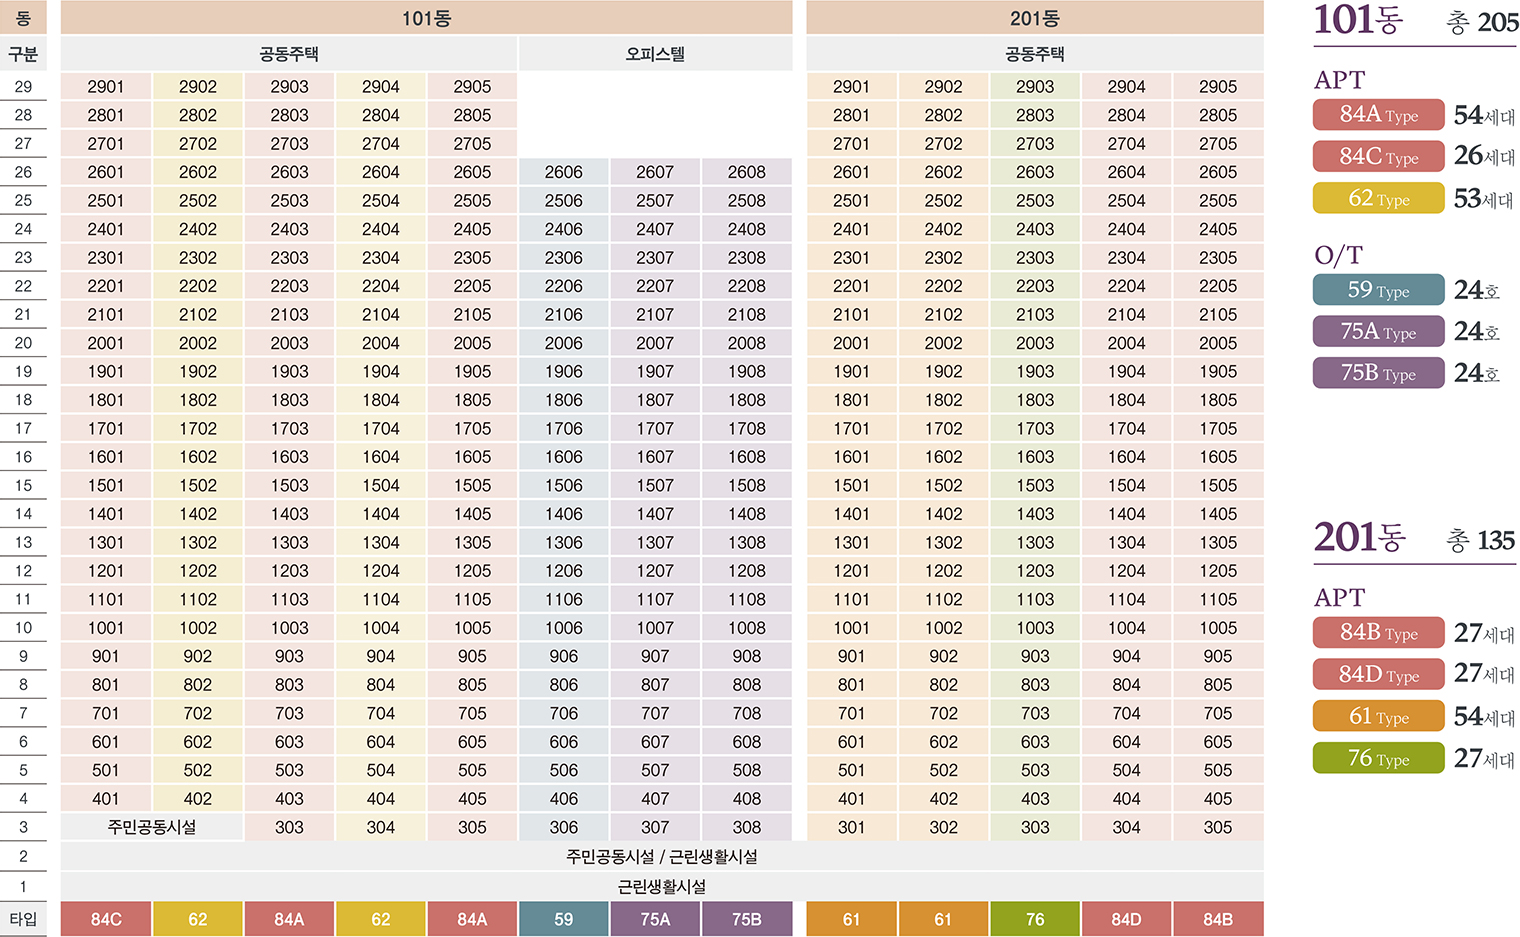Click the 주민공동시설 cell on floor 3
Image resolution: width=1520 pixels, height=937 pixels.
(152, 827)
